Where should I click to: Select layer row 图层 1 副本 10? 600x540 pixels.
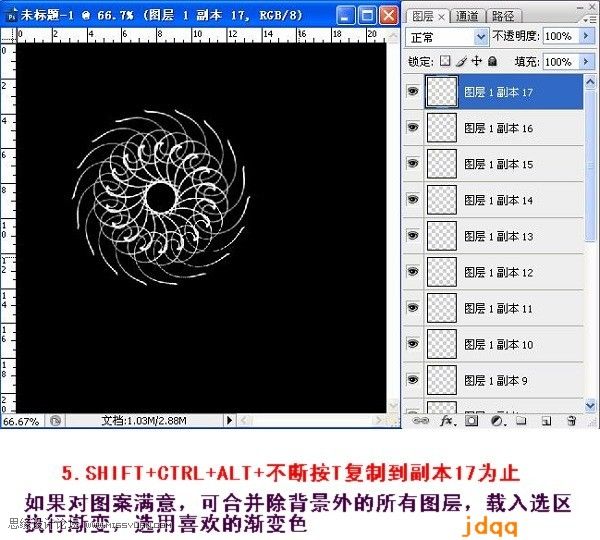[493, 344]
